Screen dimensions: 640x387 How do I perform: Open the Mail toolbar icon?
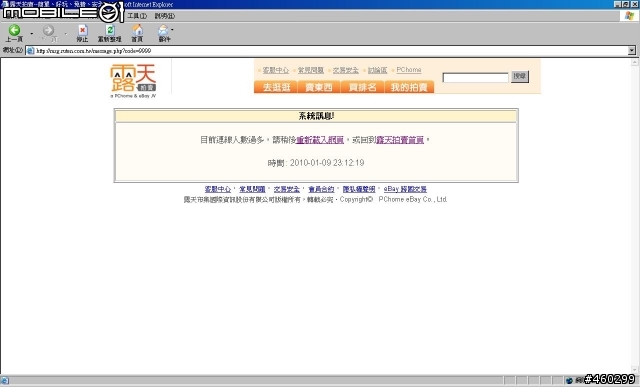163,33
